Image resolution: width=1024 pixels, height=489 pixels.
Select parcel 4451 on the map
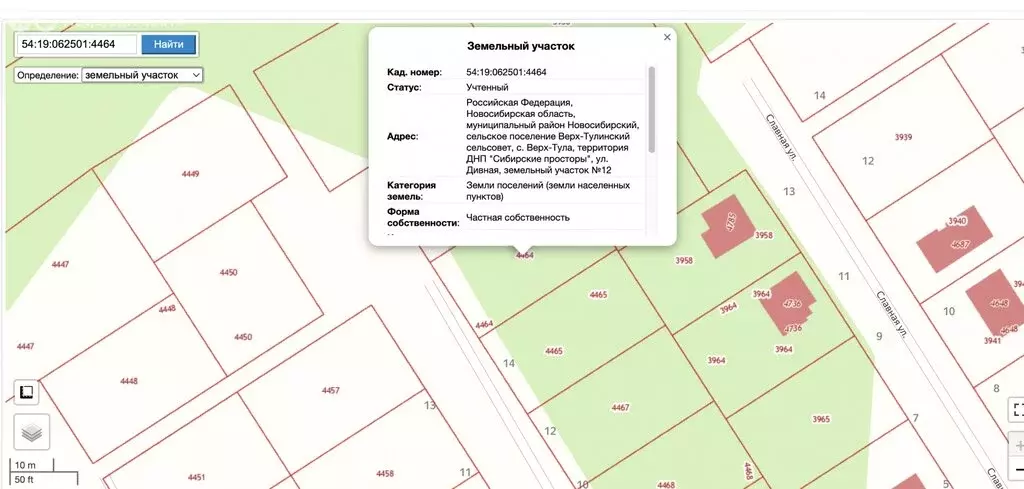(197, 477)
